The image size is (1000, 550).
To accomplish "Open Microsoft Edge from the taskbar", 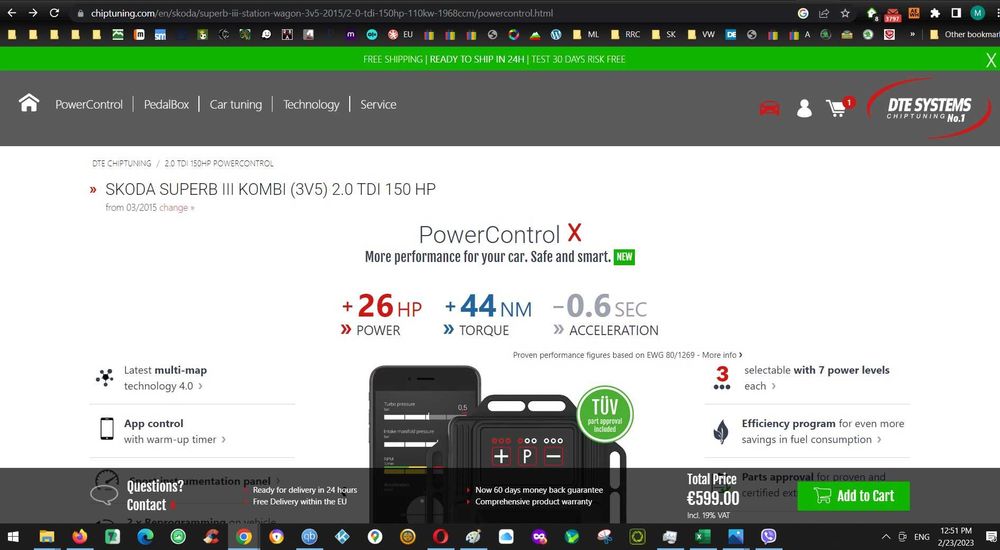I will tap(145, 537).
